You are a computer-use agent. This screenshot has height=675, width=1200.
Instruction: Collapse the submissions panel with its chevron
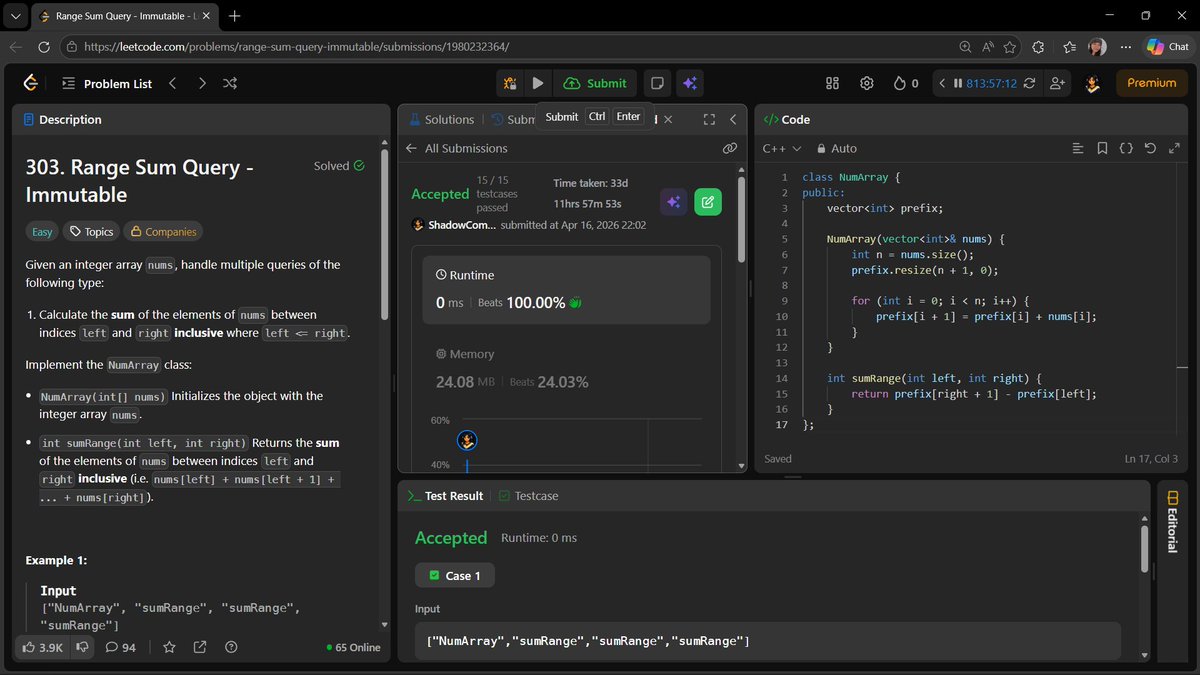[x=733, y=119]
